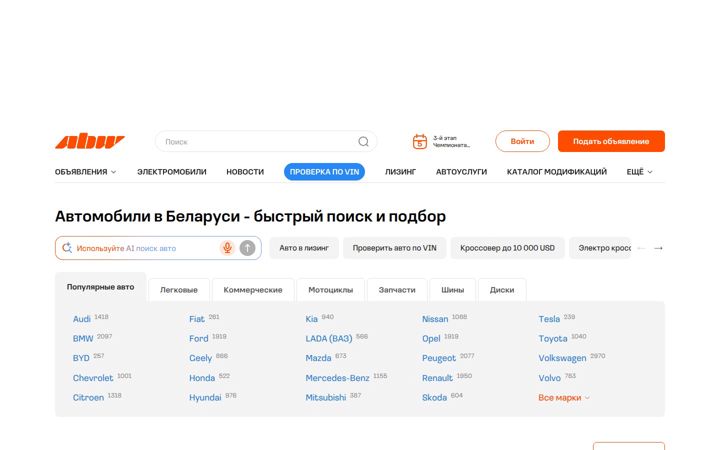Open Audi listings
Screen dimensions: 720x450
click(82, 319)
